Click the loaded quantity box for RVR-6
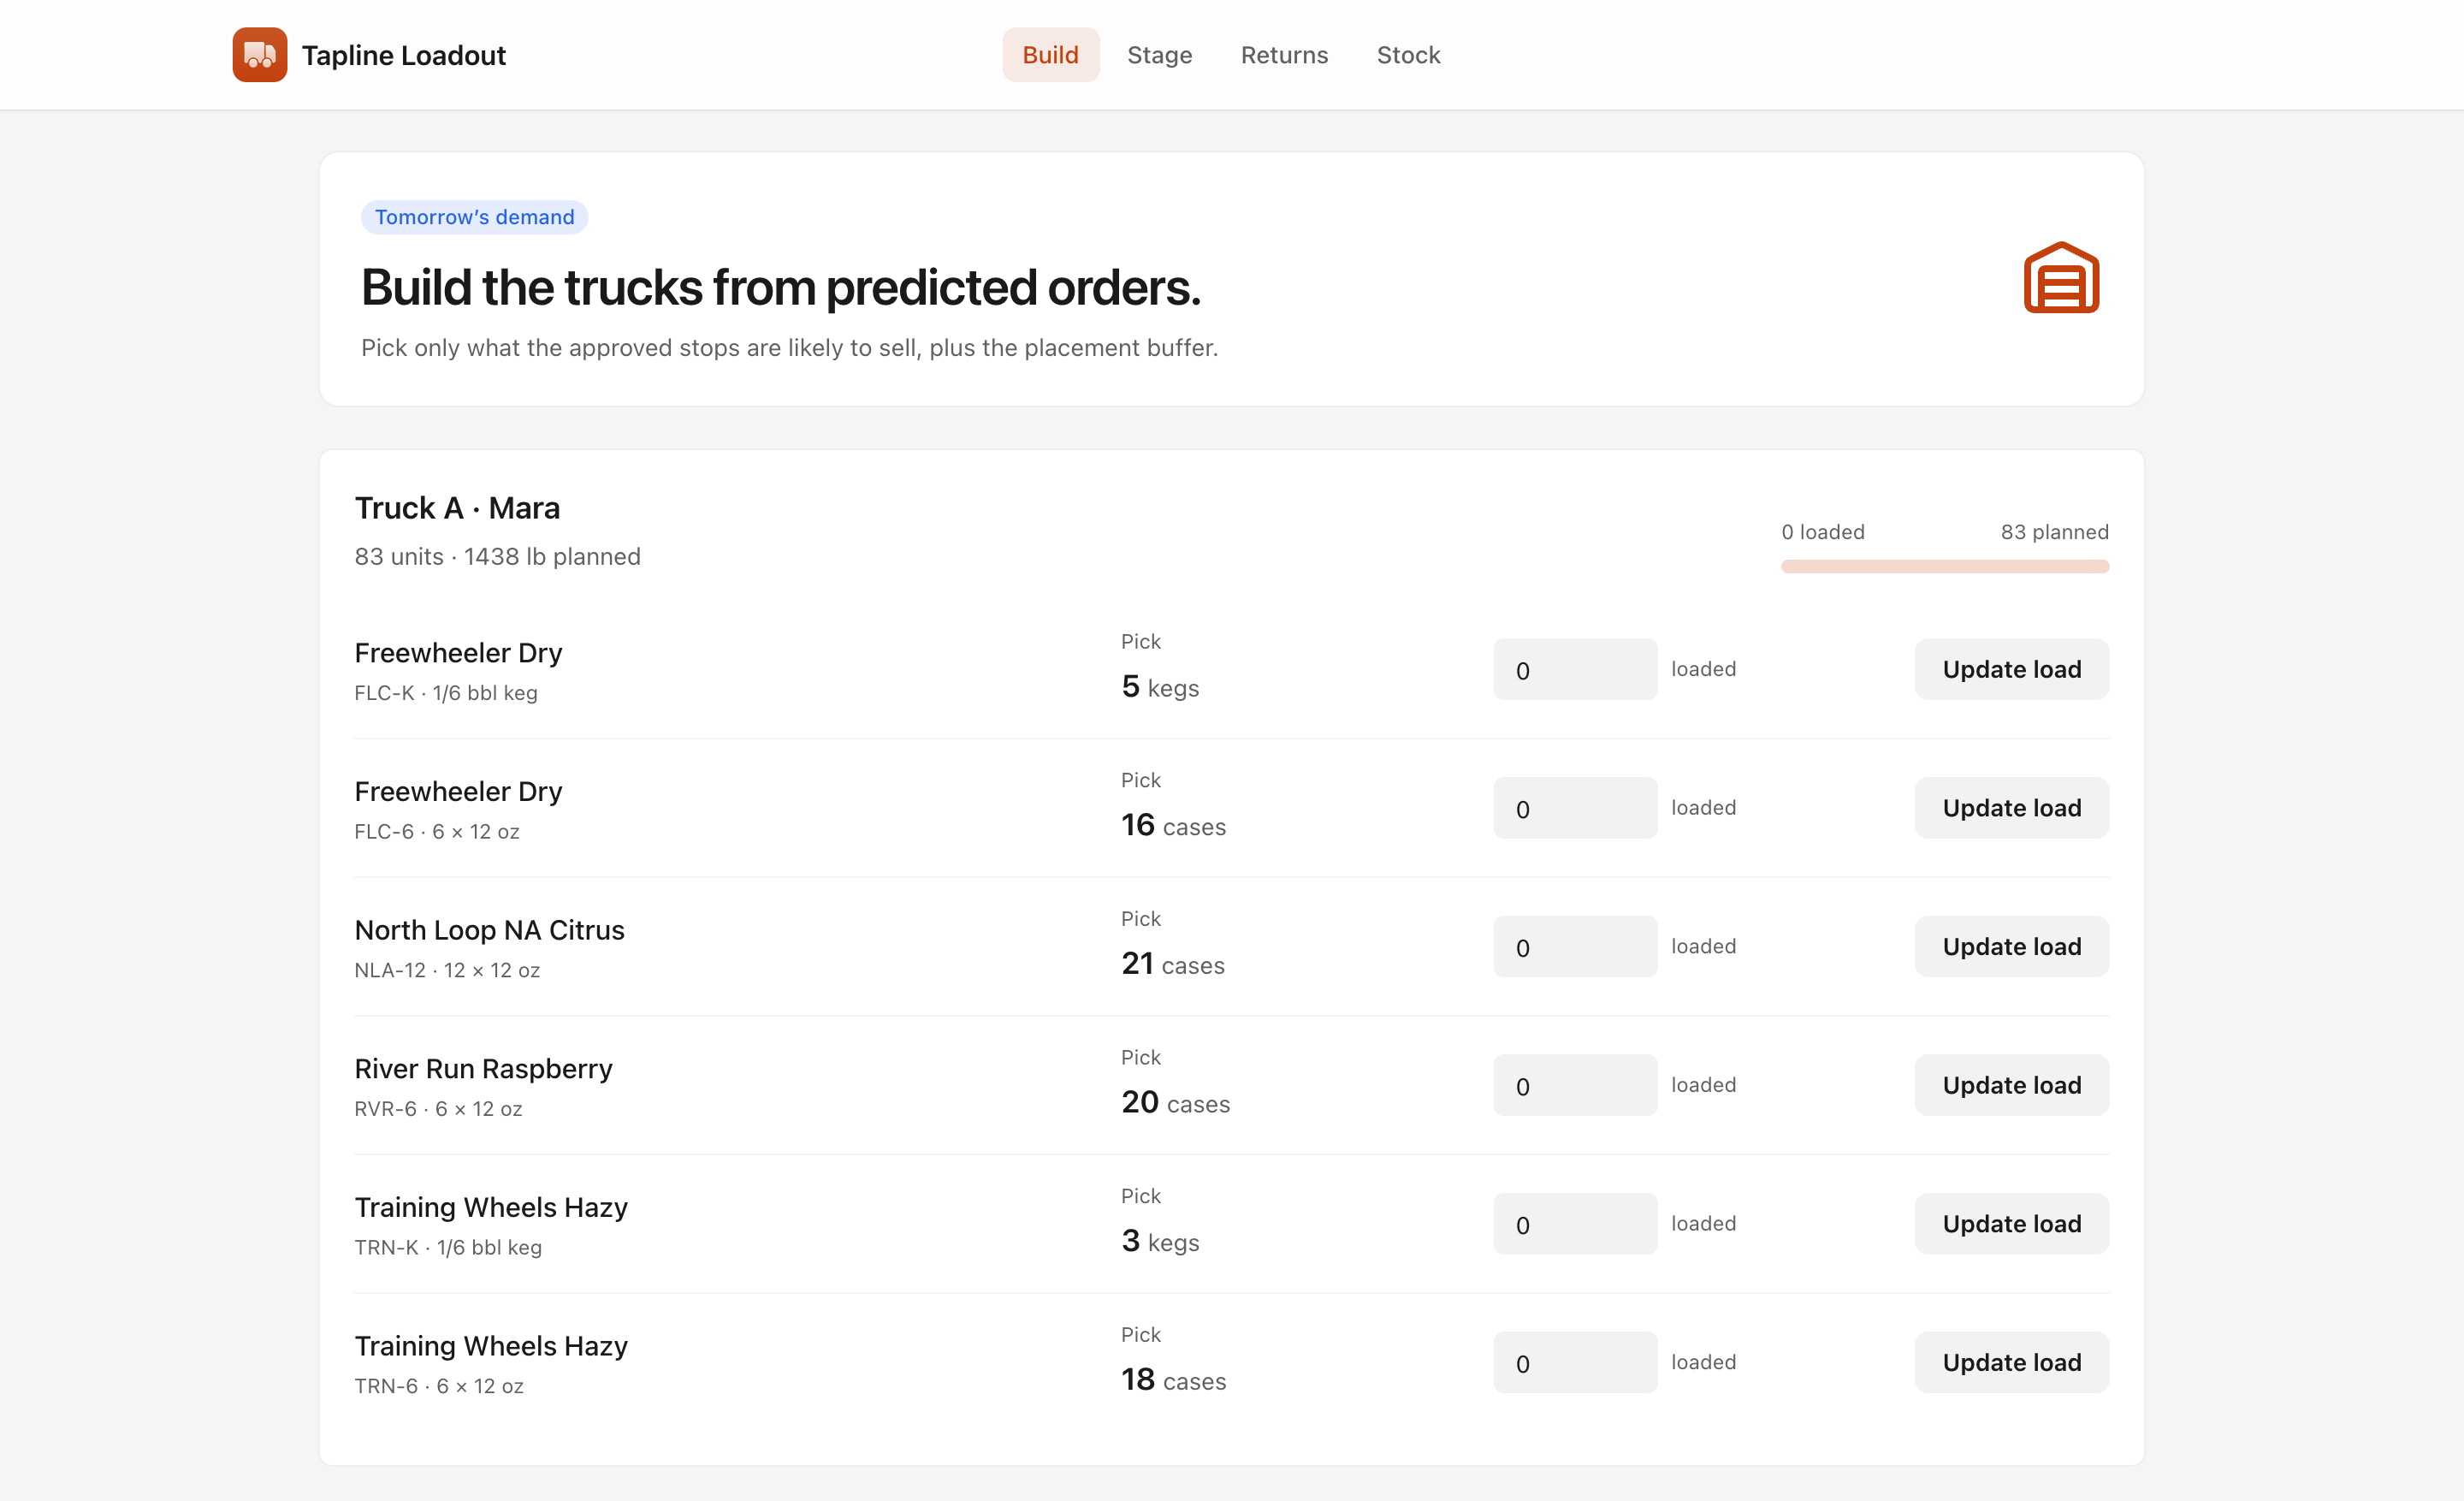 [1575, 1085]
